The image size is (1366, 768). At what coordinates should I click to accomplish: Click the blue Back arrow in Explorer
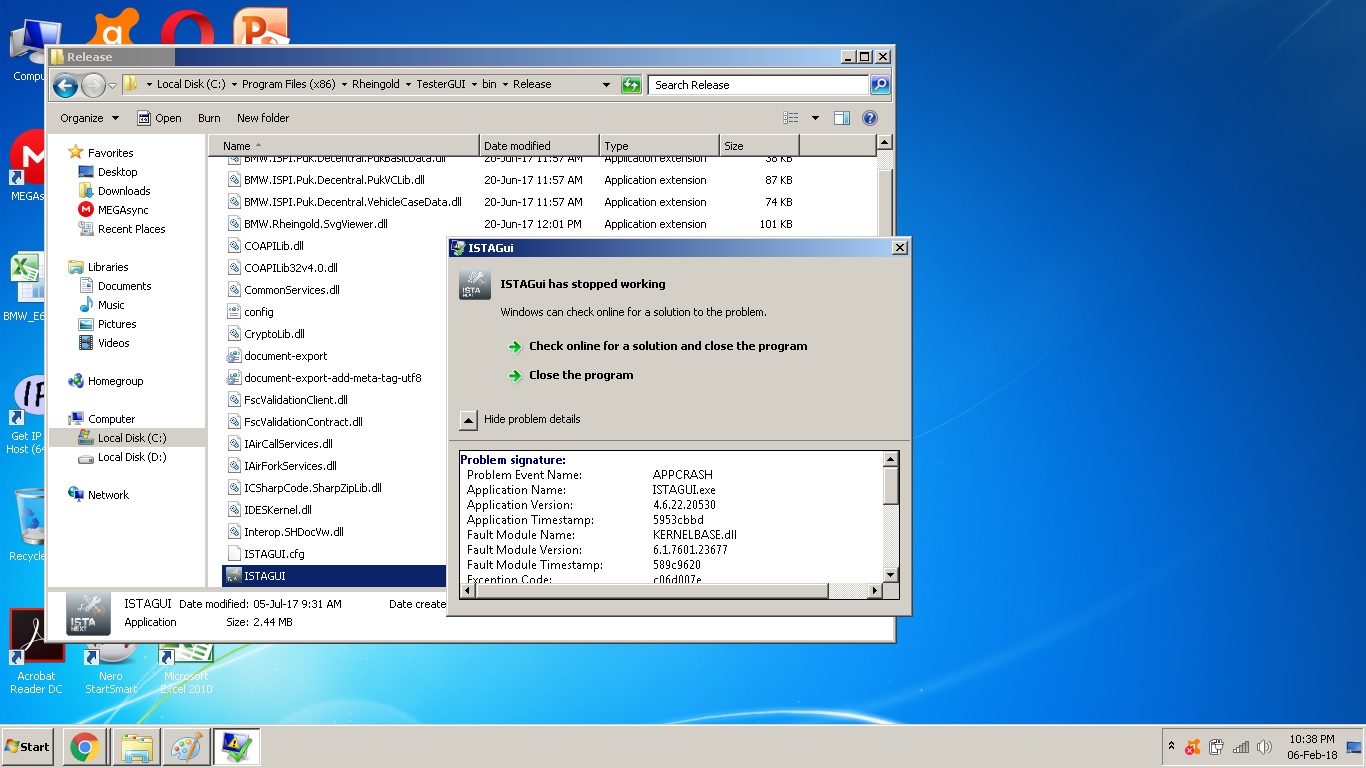click(x=65, y=85)
